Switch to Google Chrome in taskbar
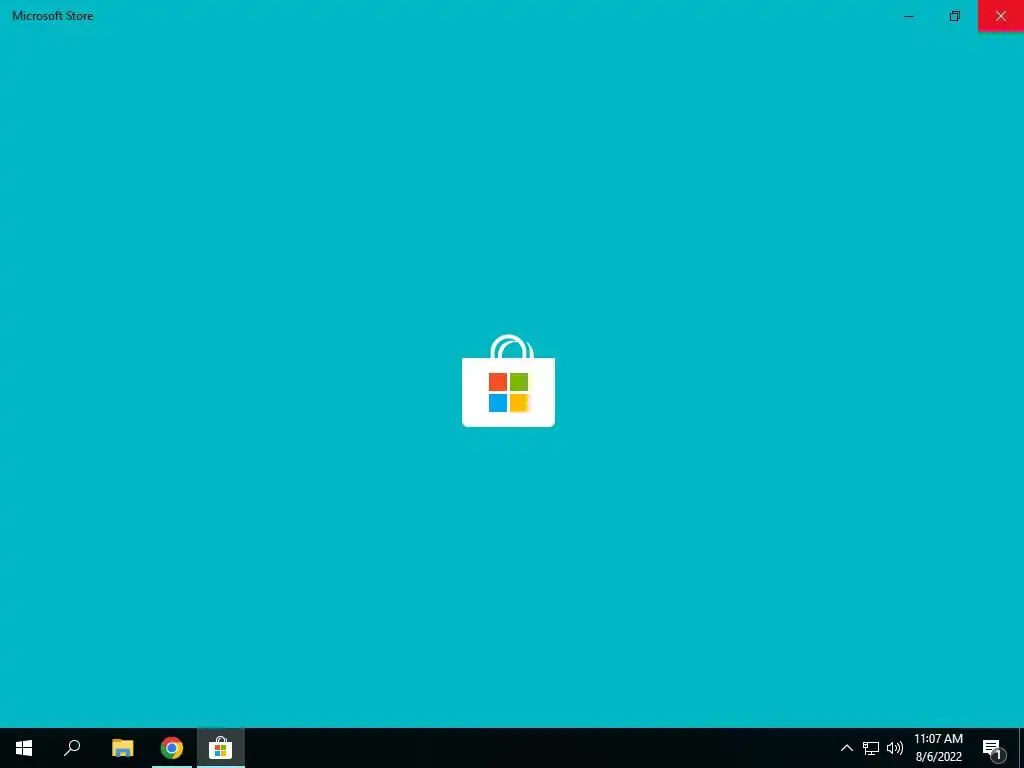 pyautogui.click(x=172, y=748)
